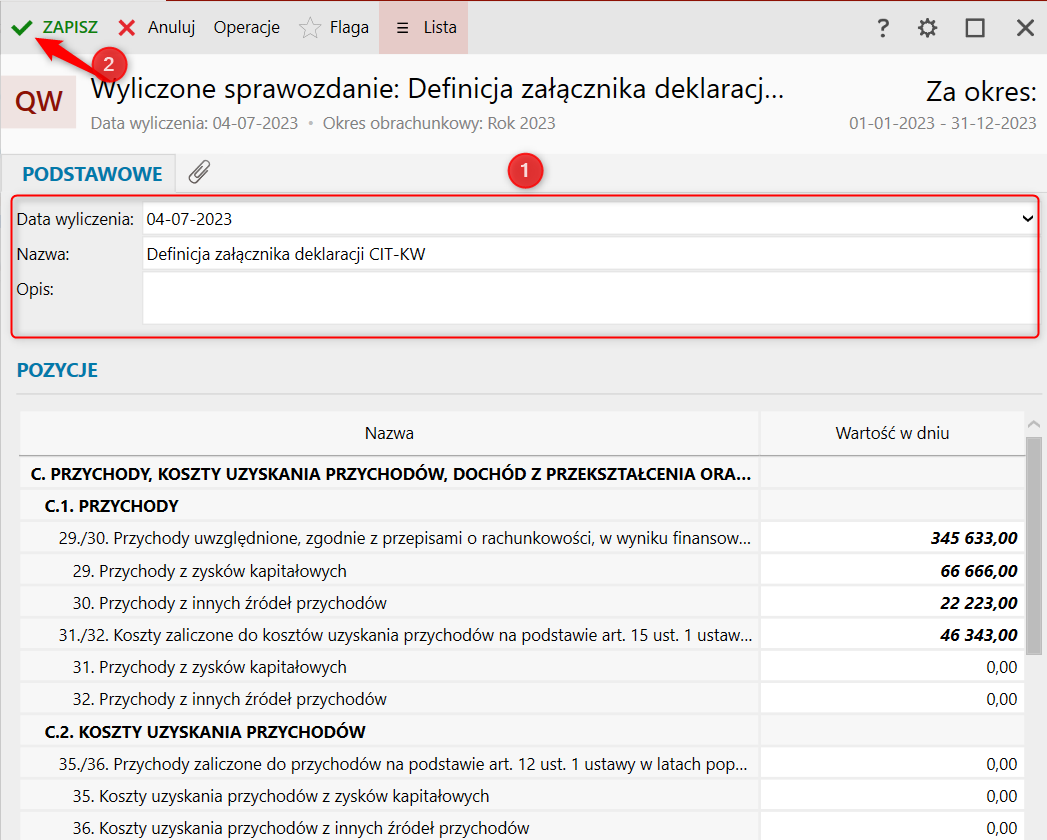Switch to the PODSTAWOWE tab

pos(92,174)
